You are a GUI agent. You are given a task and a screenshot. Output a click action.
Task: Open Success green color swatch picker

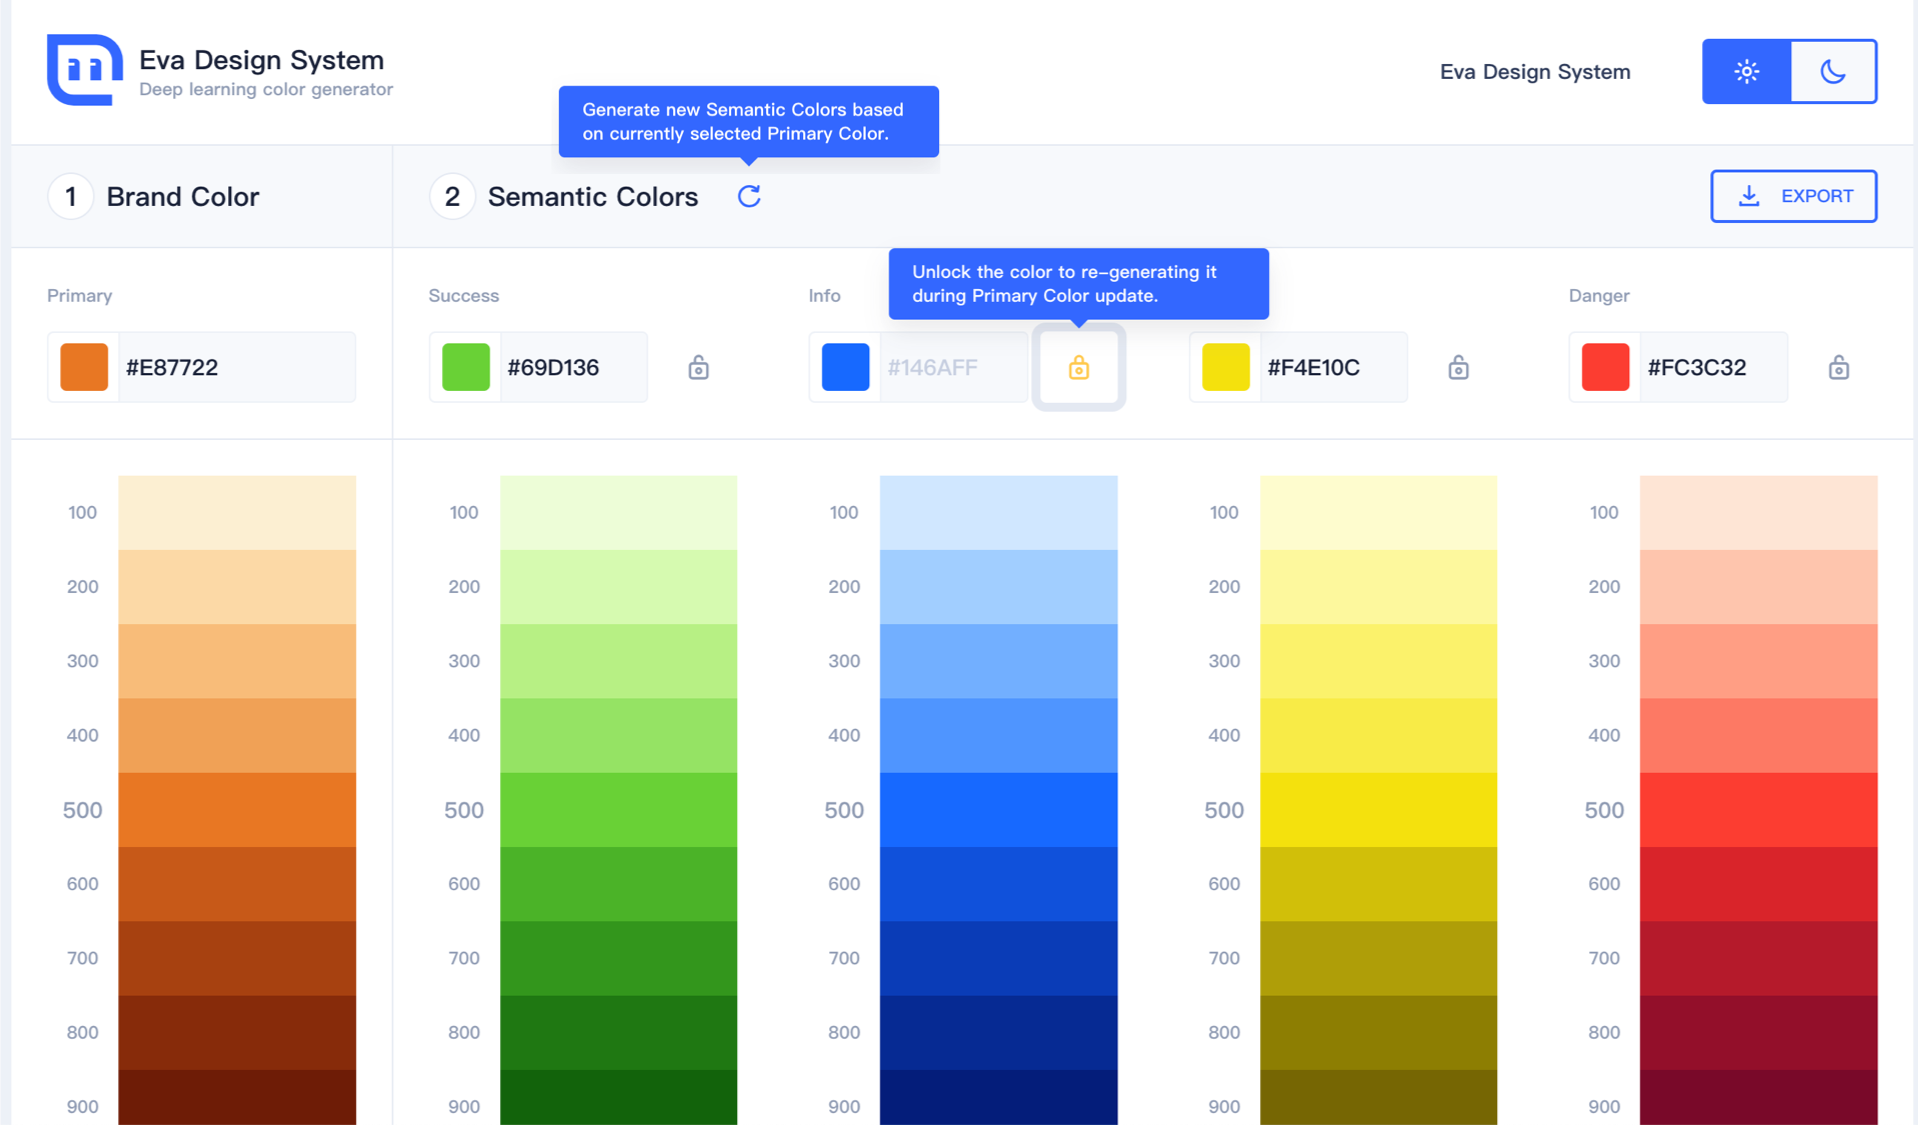coord(465,367)
